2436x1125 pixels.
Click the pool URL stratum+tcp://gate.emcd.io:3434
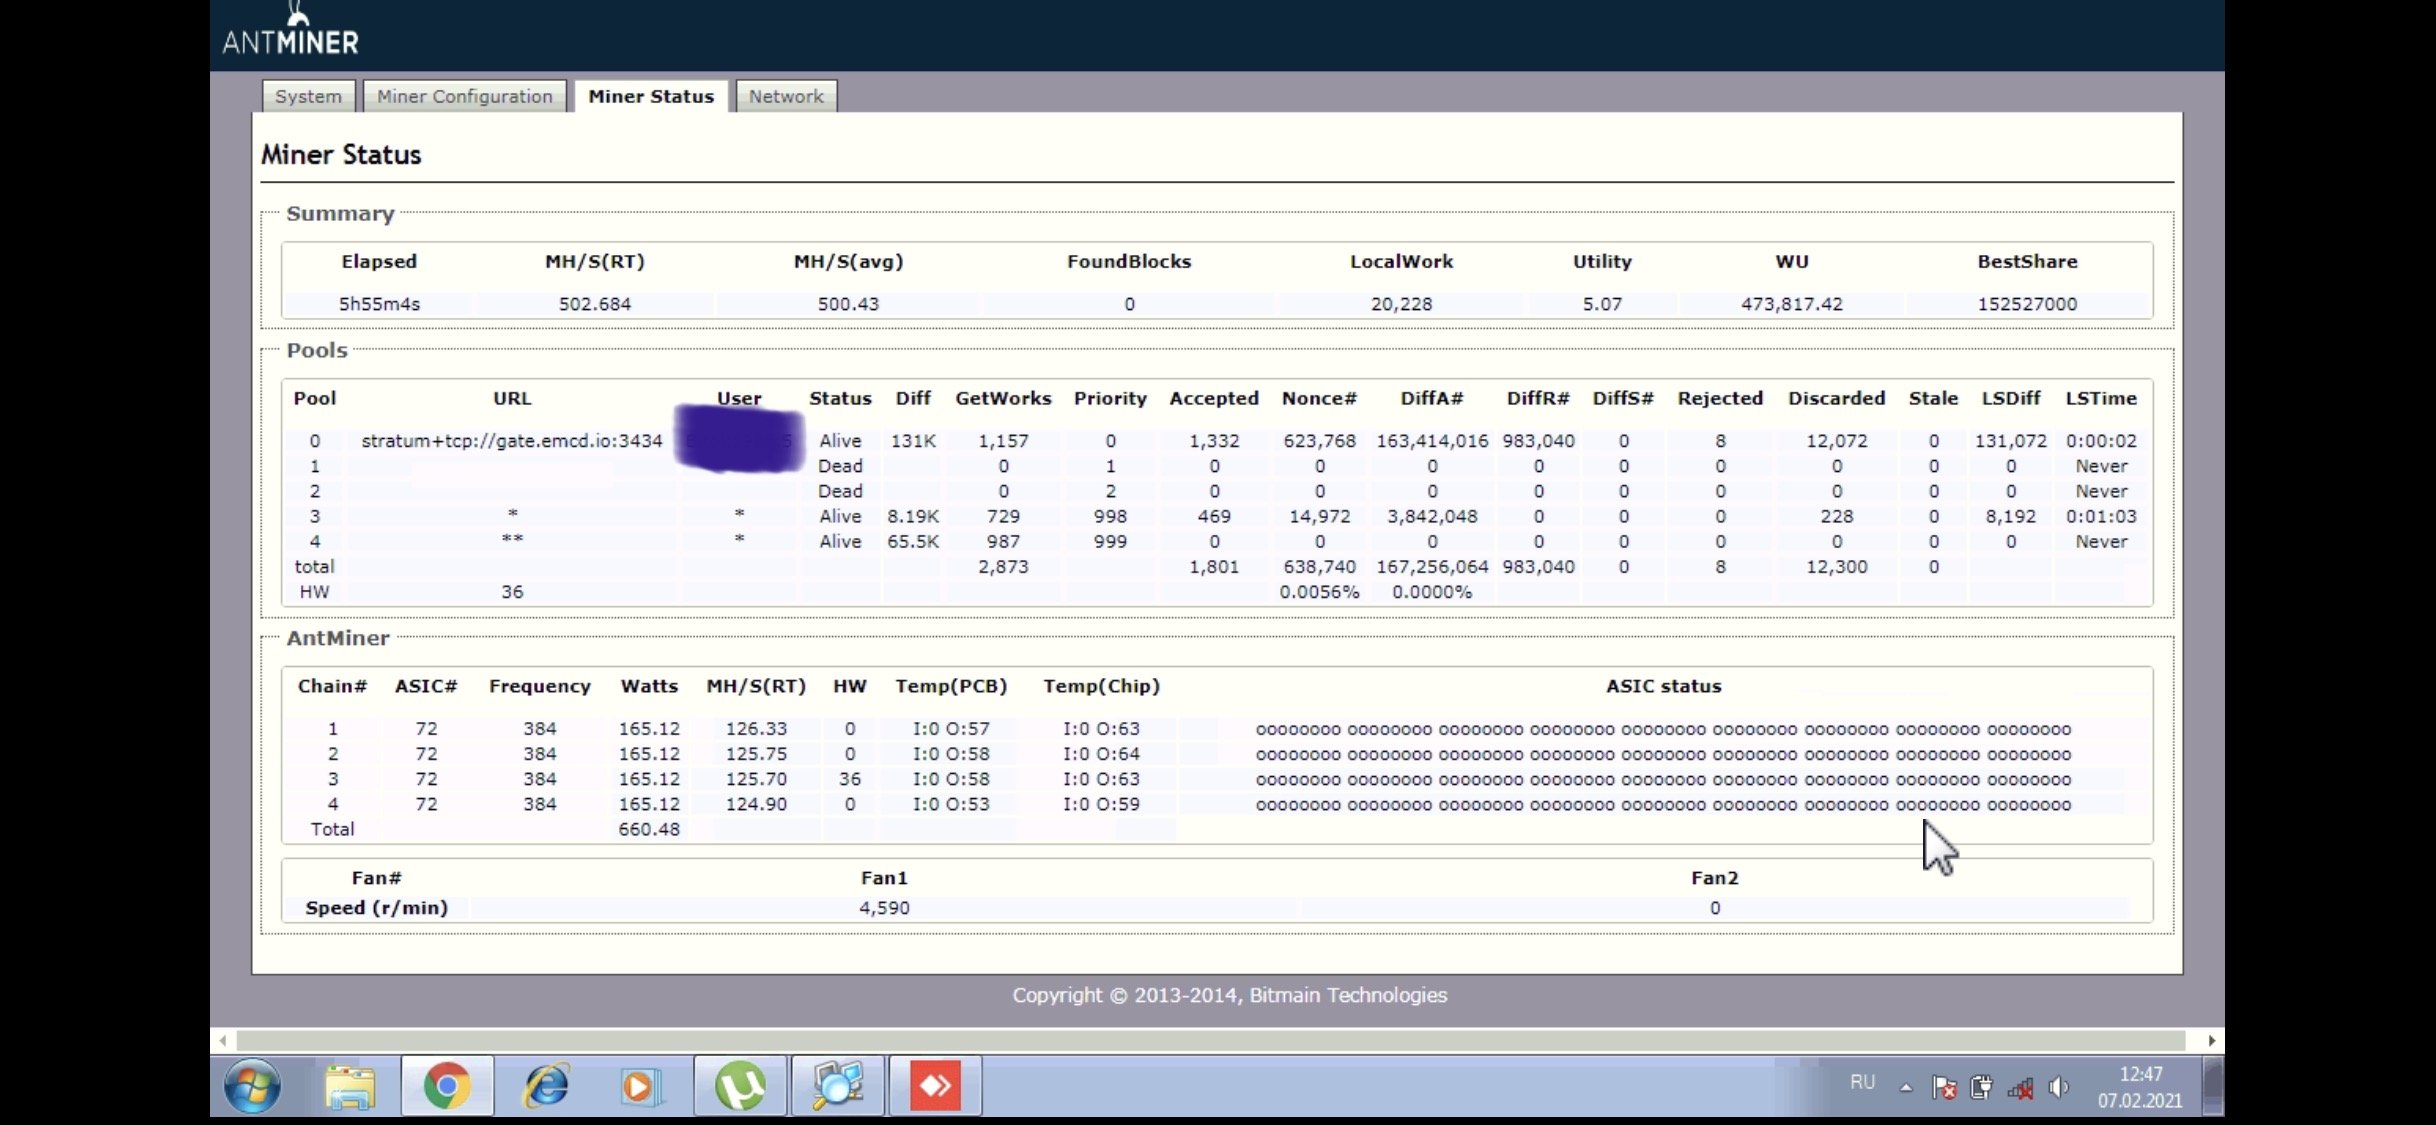pyautogui.click(x=512, y=441)
